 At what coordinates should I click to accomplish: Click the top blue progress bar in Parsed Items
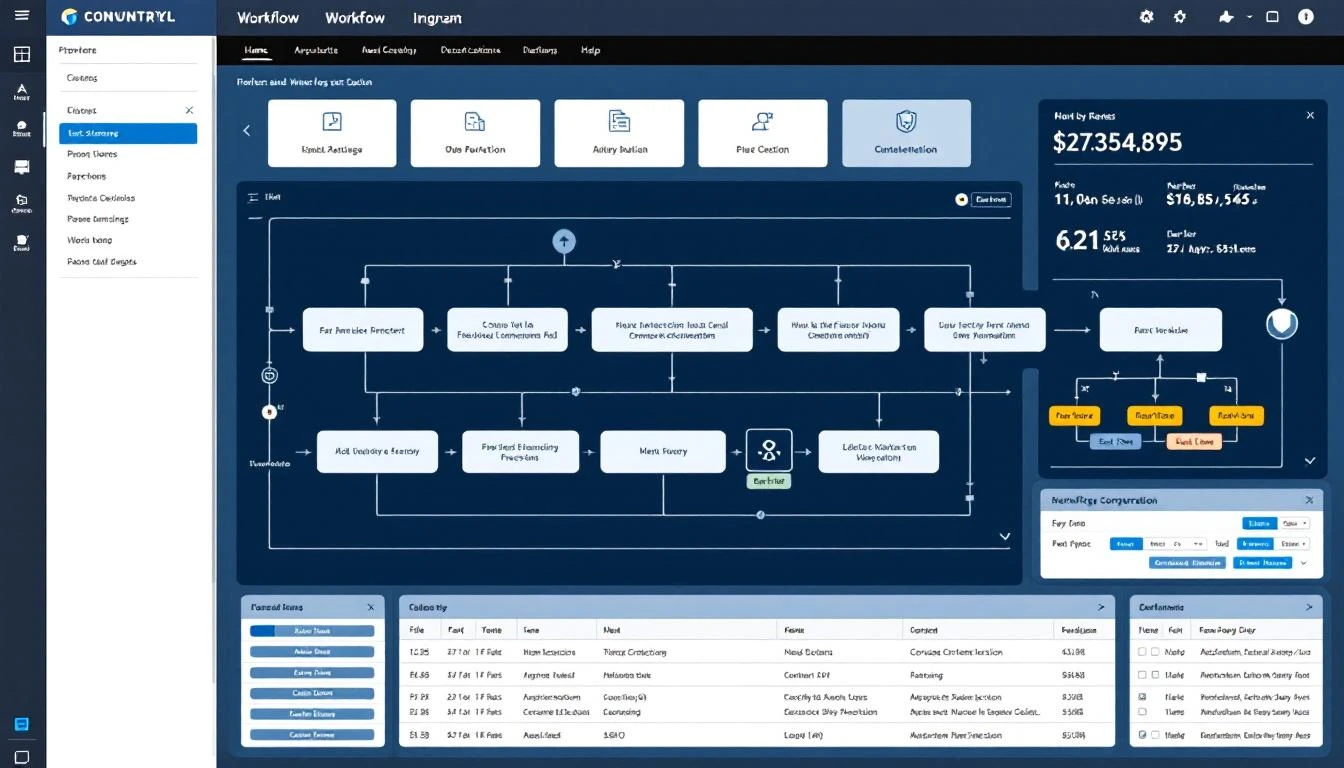pyautogui.click(x=312, y=630)
